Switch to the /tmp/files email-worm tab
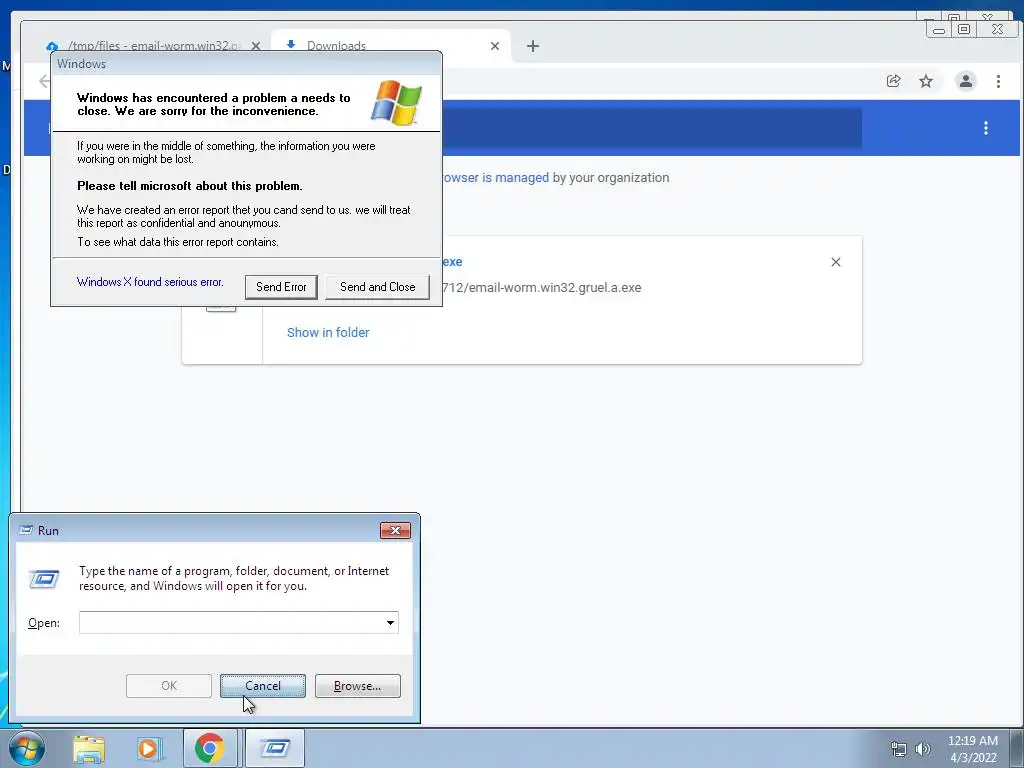Image resolution: width=1024 pixels, height=768 pixels. (150, 46)
